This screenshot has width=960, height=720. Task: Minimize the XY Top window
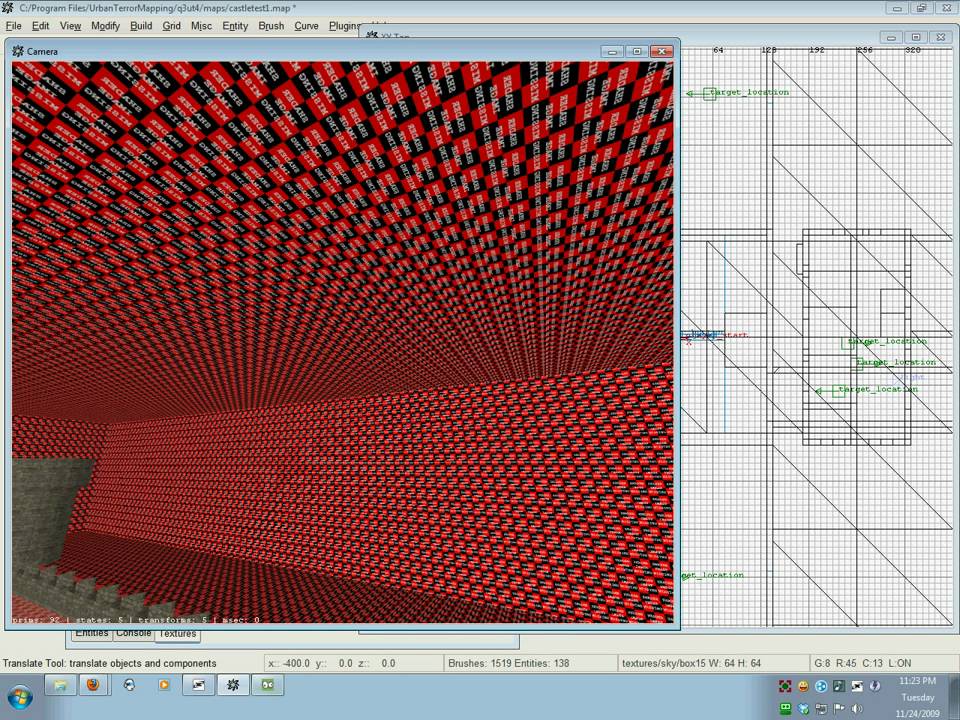(891, 37)
